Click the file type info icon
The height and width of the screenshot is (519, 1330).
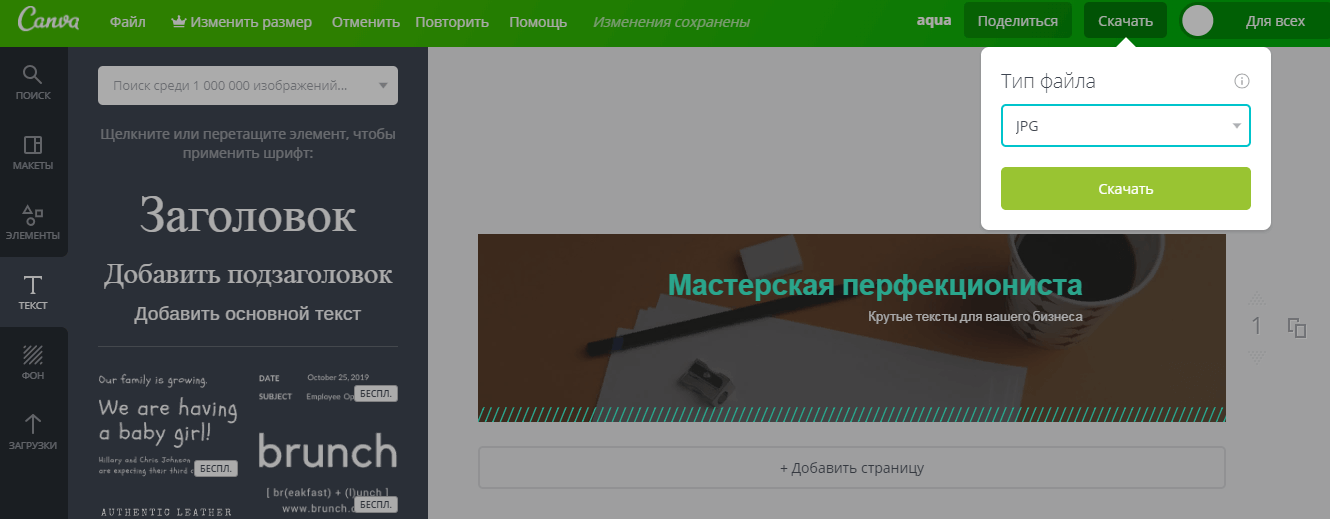pos(1242,82)
